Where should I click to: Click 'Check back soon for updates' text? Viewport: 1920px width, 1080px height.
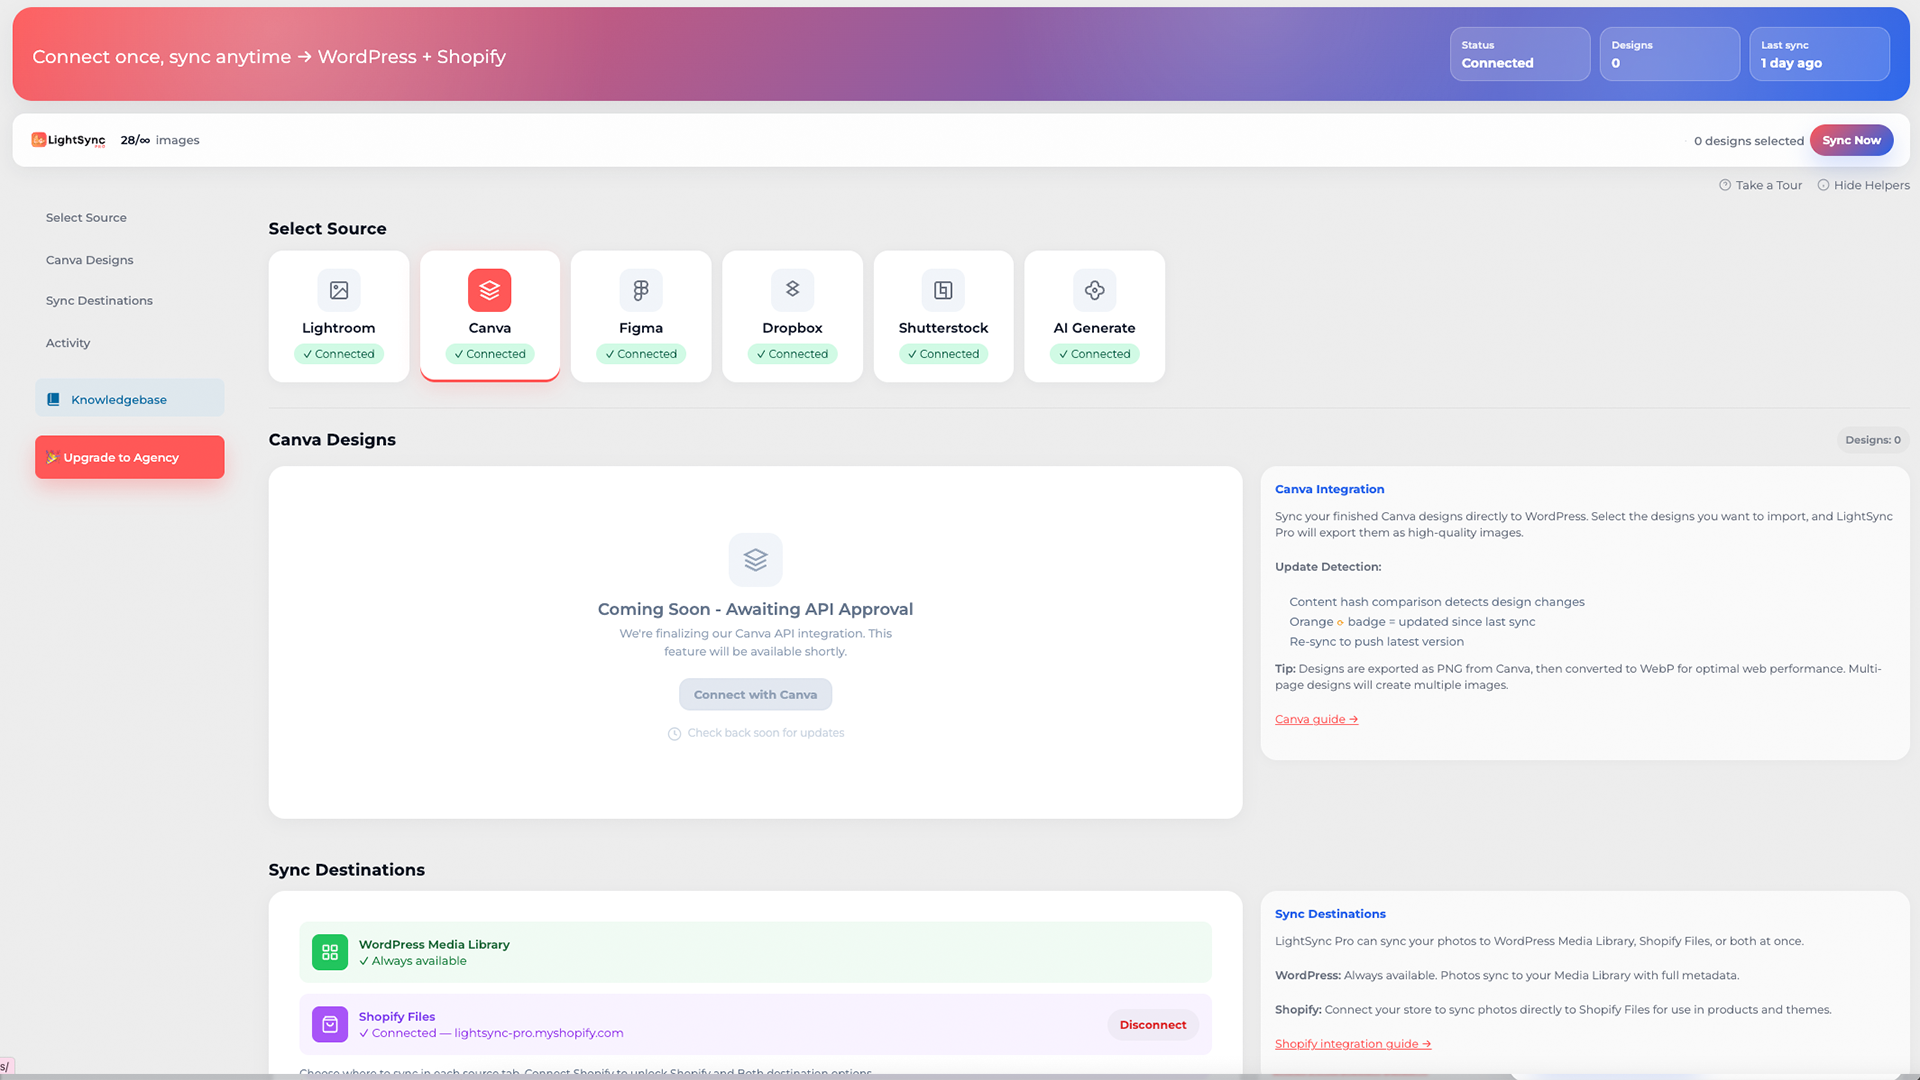pos(766,733)
